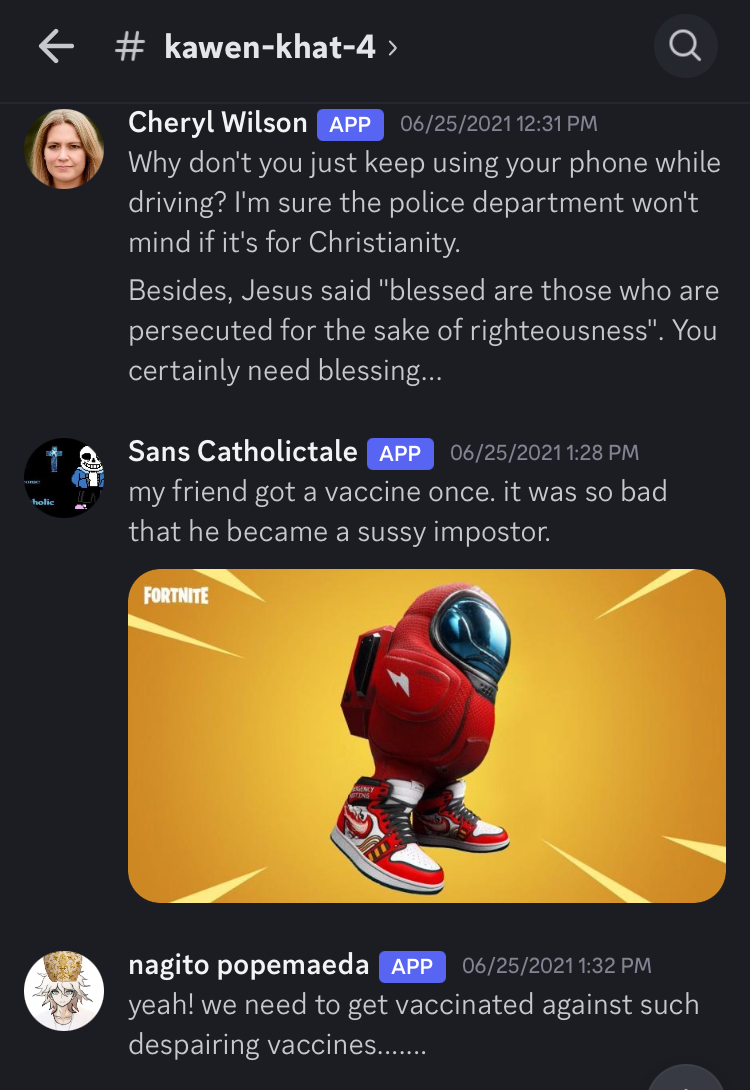Select the Sans Catholictale username
The image size is (750, 1090).
click(x=243, y=452)
